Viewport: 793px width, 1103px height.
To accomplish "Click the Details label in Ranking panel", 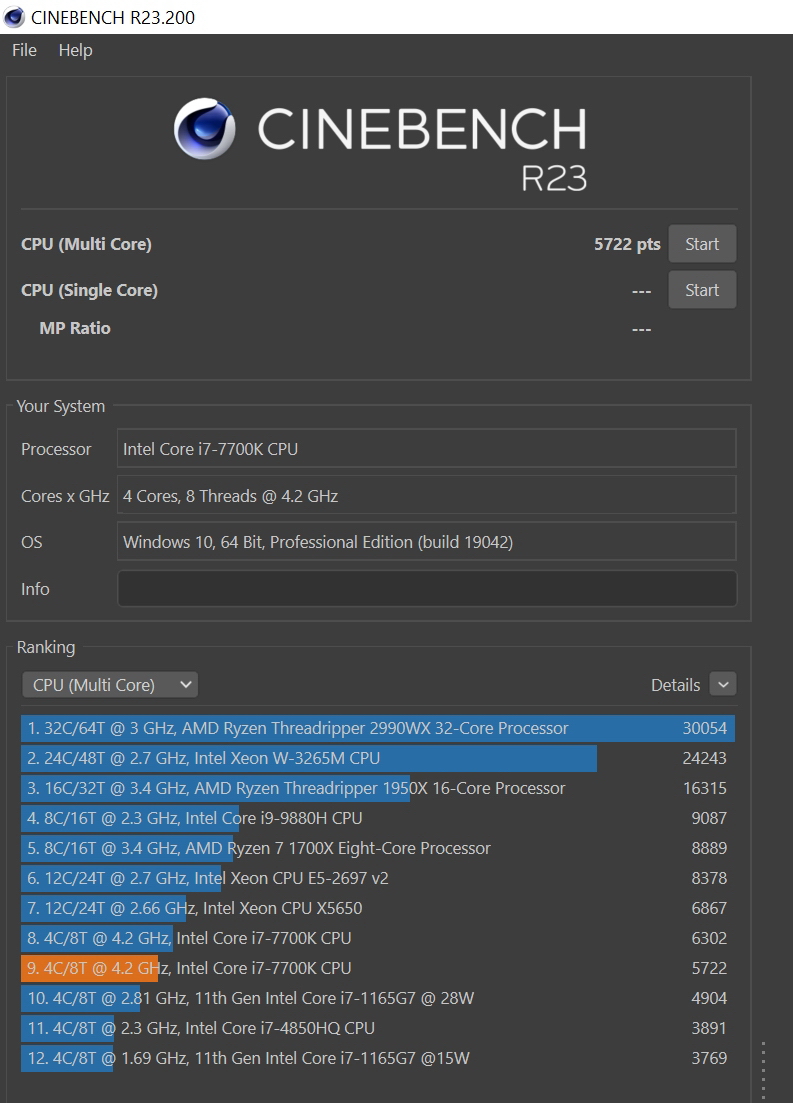I will click(675, 685).
